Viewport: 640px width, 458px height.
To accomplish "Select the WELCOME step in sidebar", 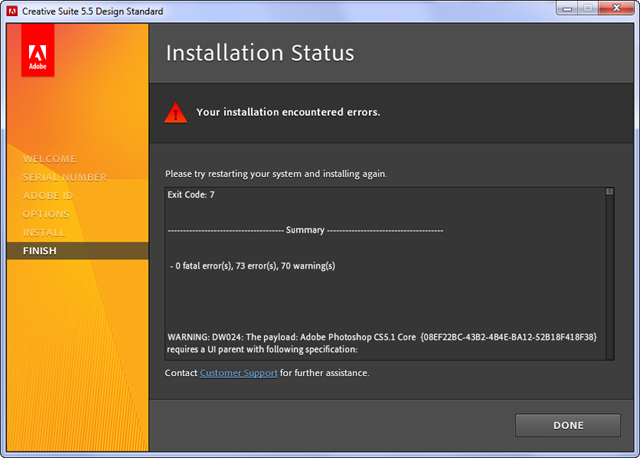I will tap(49, 159).
